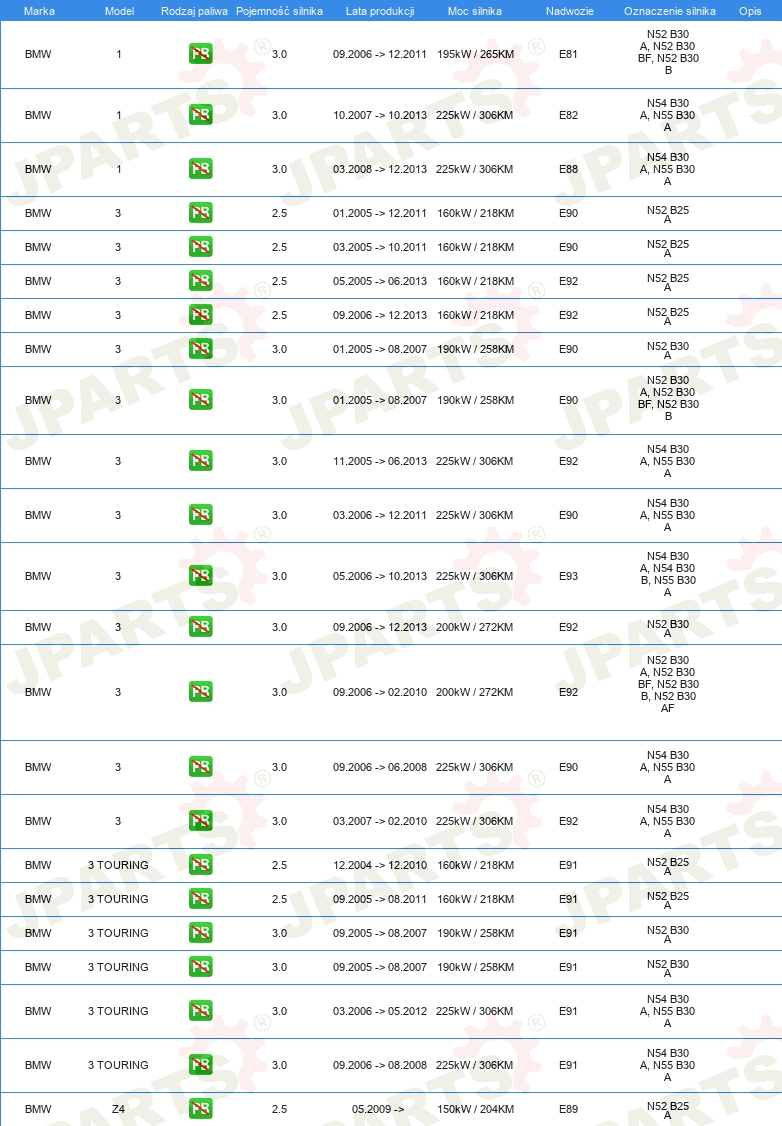782x1126 pixels.
Task: Click the date range 03.2008 -> 12.2013
Action: (379, 169)
